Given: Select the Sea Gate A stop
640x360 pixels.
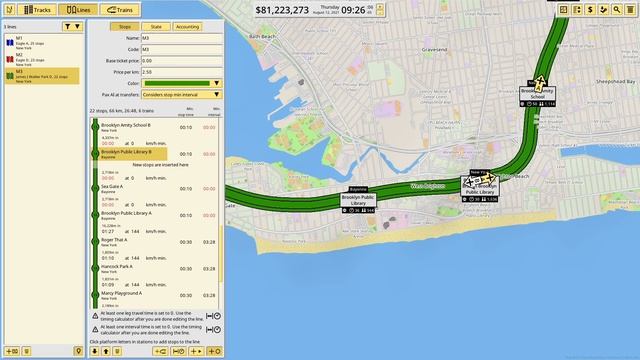Looking at the screenshot, I should click(130, 189).
